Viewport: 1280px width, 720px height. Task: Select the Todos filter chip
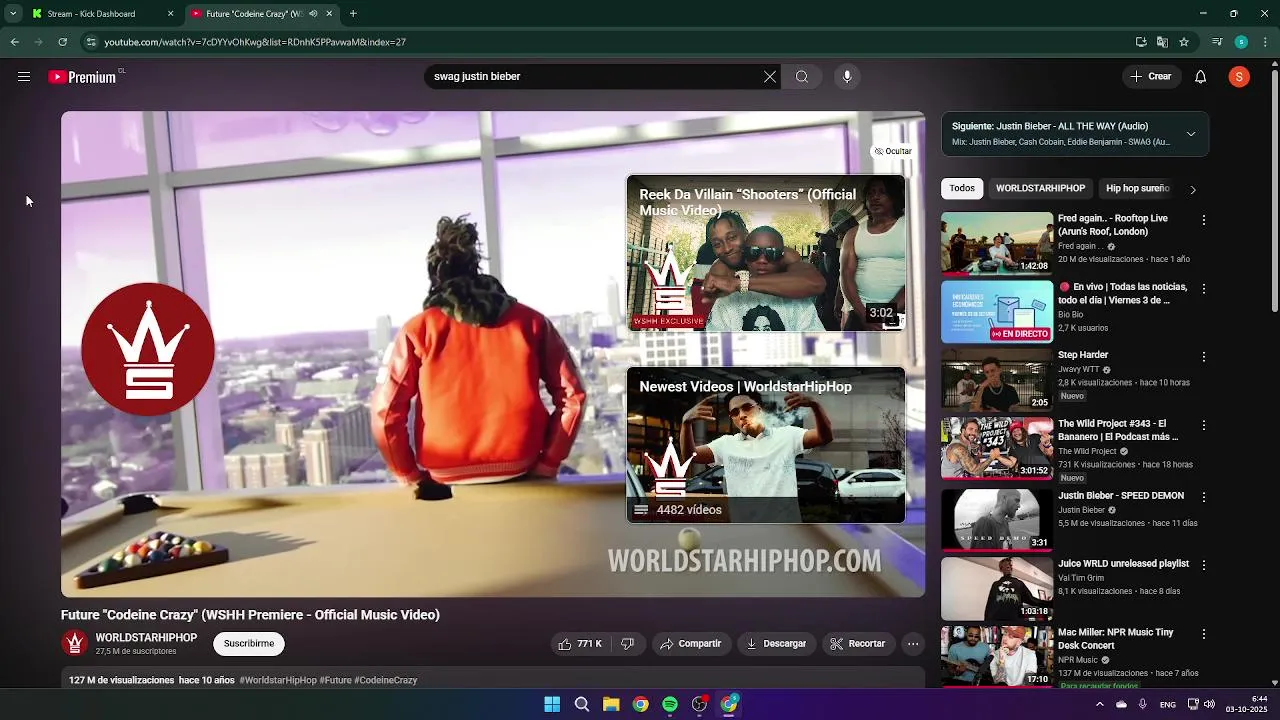coord(962,189)
